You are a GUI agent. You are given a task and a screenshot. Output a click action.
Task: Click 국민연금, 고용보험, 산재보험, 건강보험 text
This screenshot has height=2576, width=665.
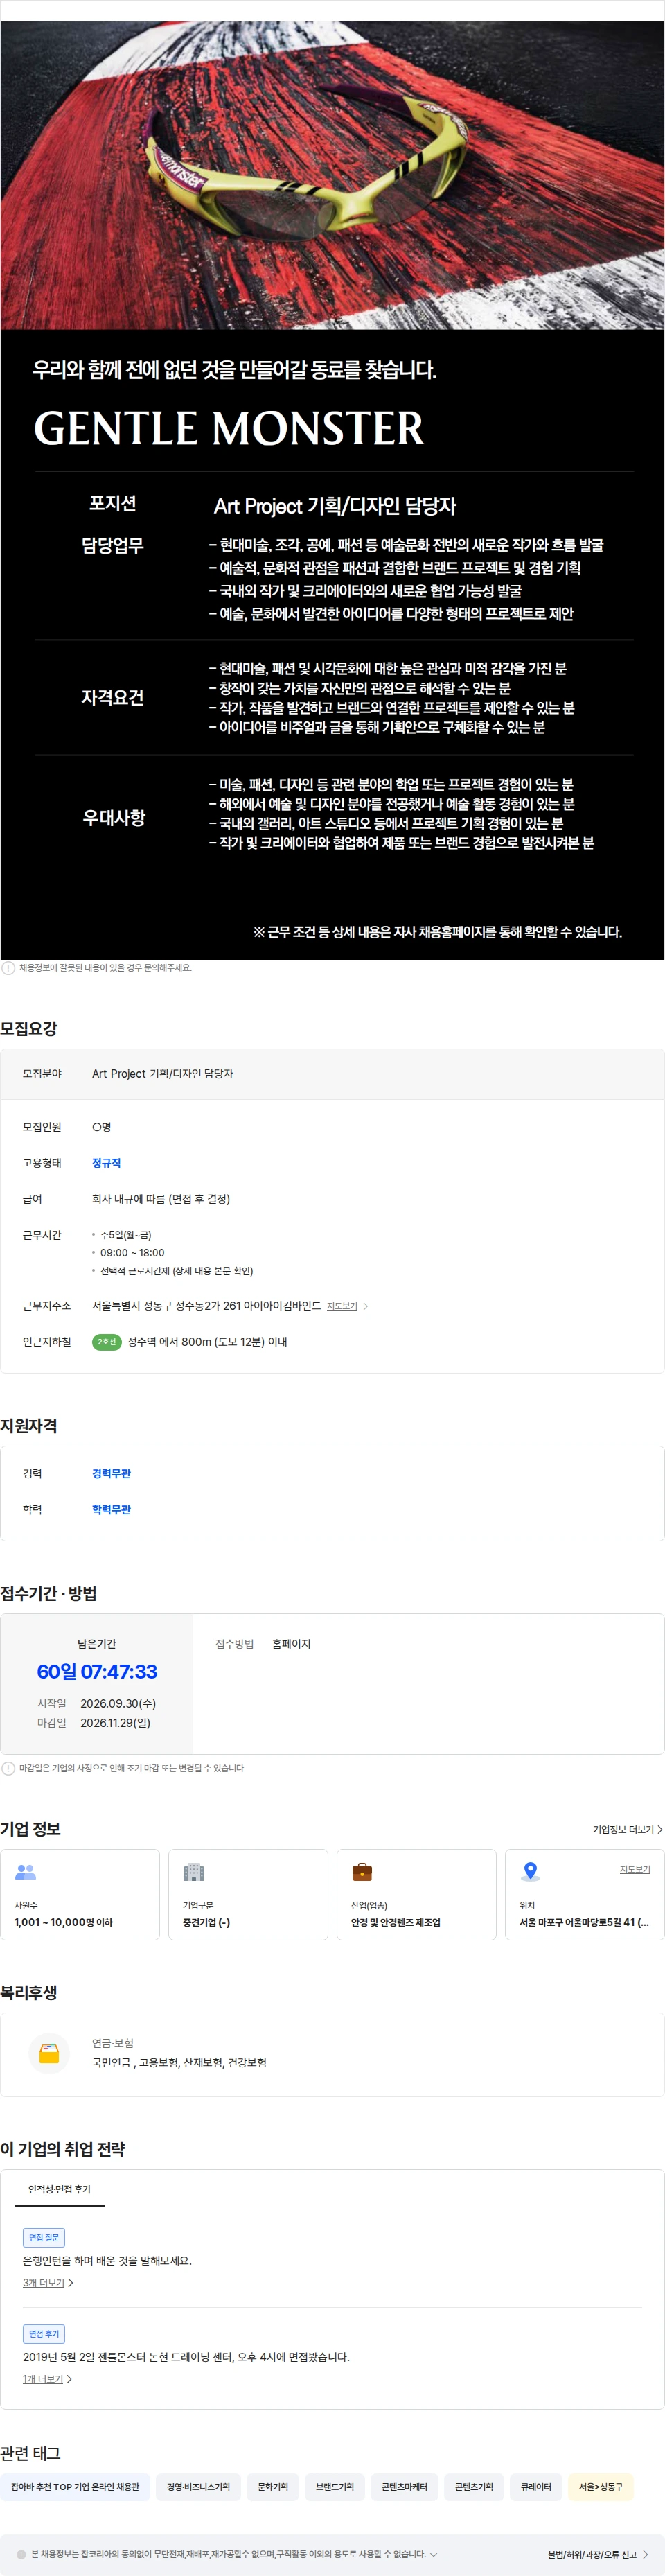[x=179, y=2063]
